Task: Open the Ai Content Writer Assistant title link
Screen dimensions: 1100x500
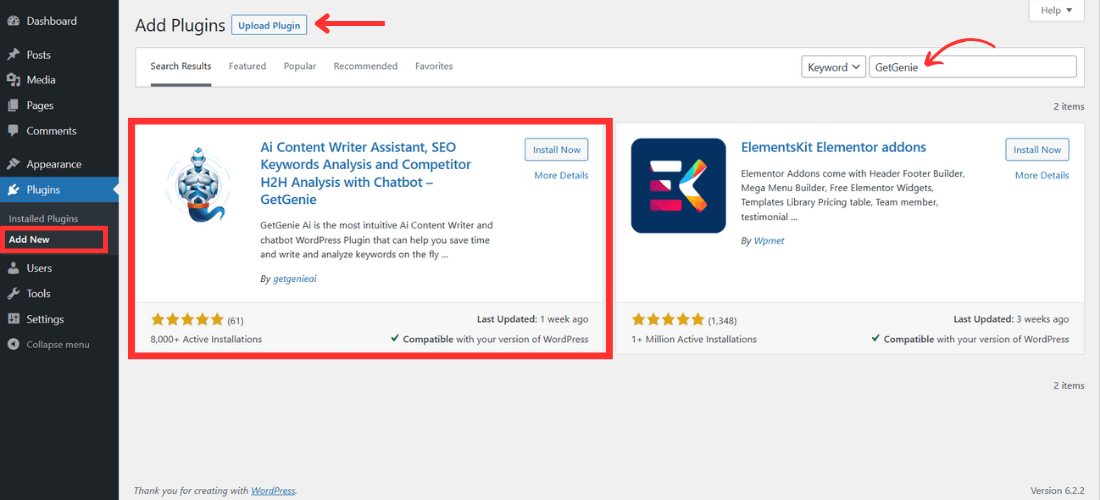Action: pyautogui.click(x=365, y=173)
